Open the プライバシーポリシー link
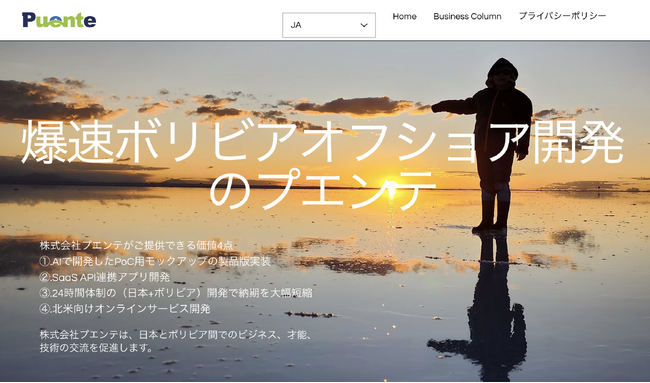 [x=562, y=16]
